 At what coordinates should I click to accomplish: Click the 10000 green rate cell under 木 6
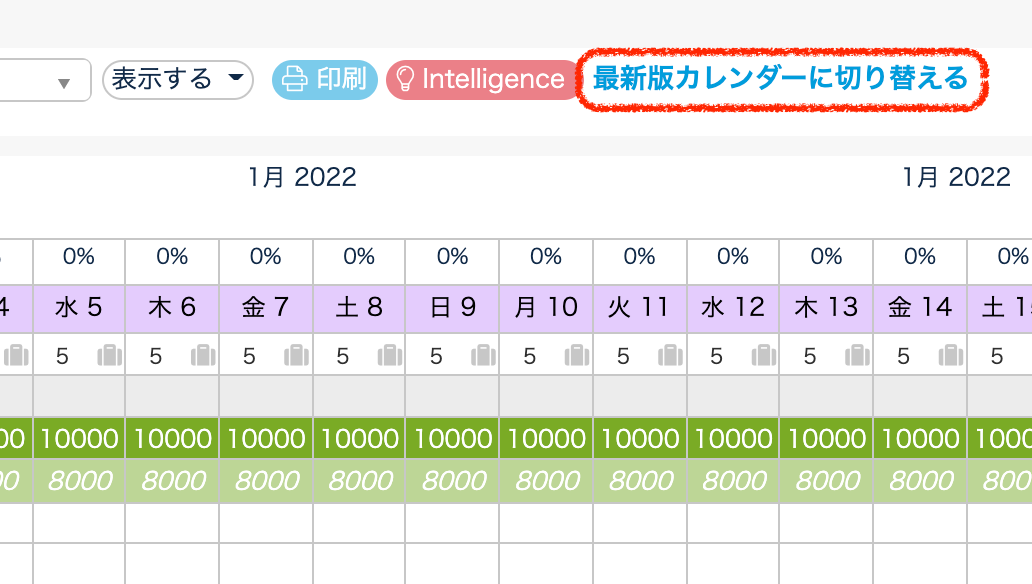[172, 438]
